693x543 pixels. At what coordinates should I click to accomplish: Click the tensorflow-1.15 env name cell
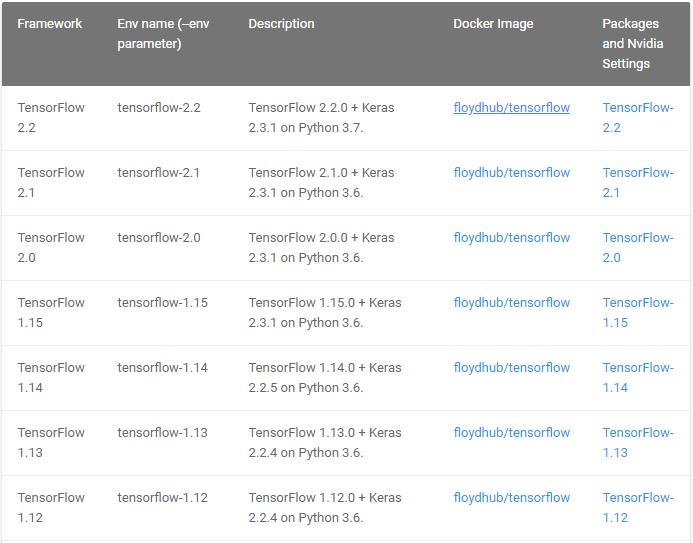(162, 303)
